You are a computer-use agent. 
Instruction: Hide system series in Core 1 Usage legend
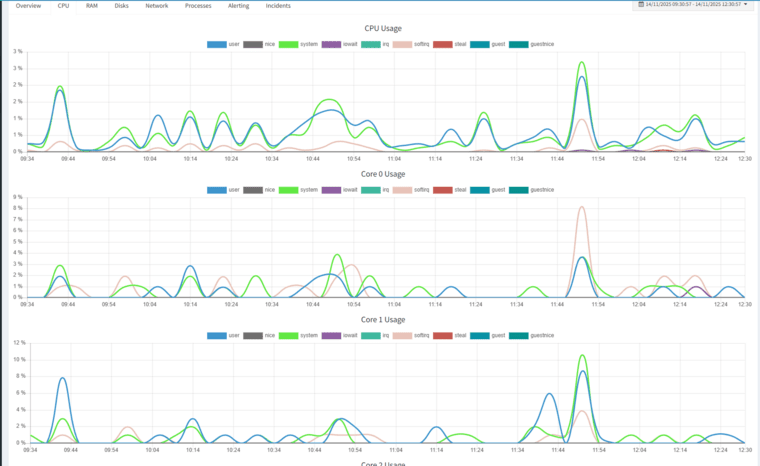coord(298,336)
